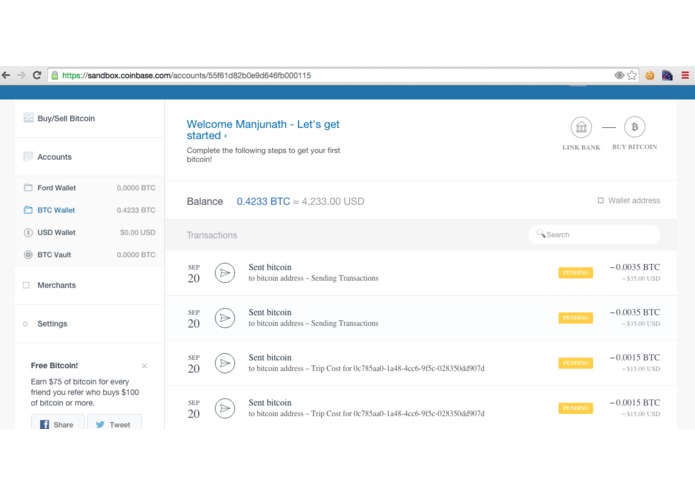Click Pending badge on first Trip Cost row
Viewport: 695px width, 494px height.
[575, 363]
